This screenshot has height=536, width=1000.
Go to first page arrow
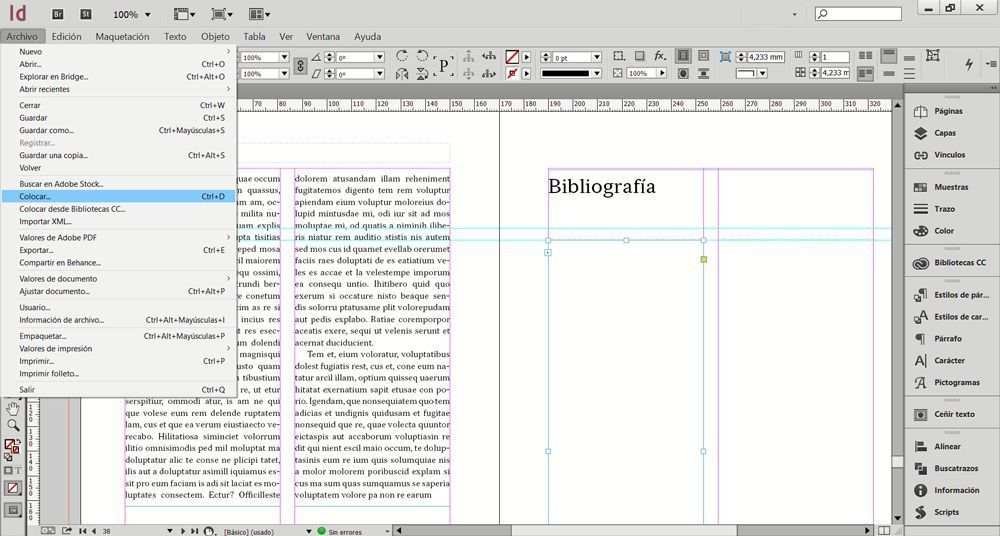coord(82,531)
